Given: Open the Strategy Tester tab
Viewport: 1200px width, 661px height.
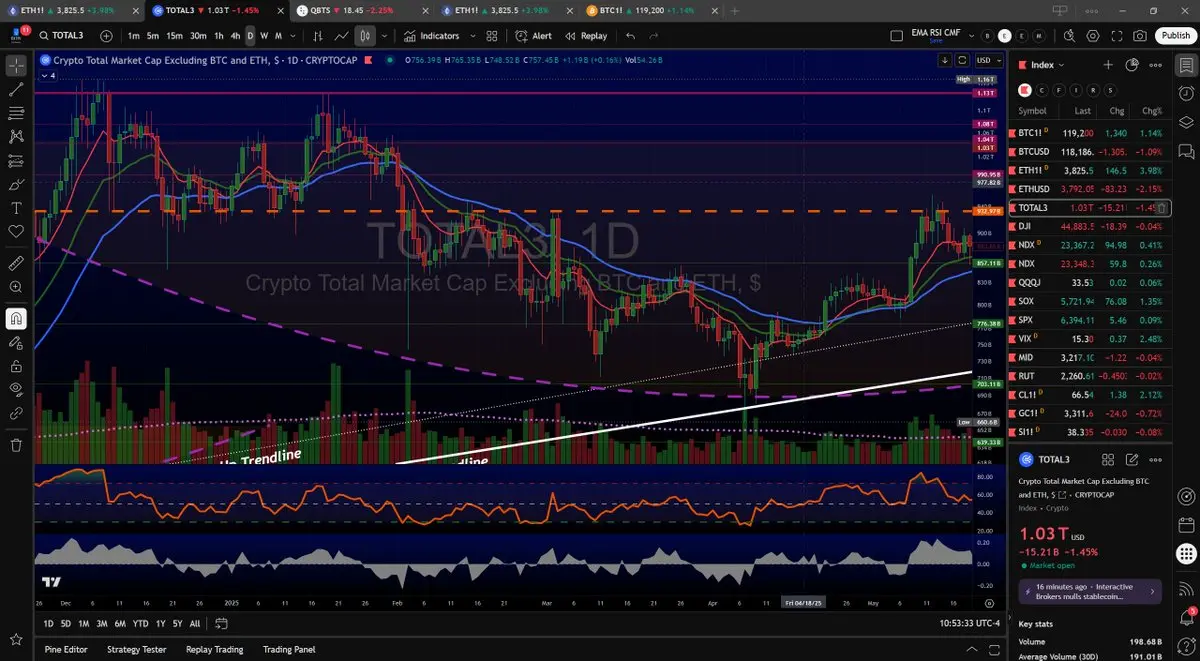Looking at the screenshot, I should click(x=137, y=649).
